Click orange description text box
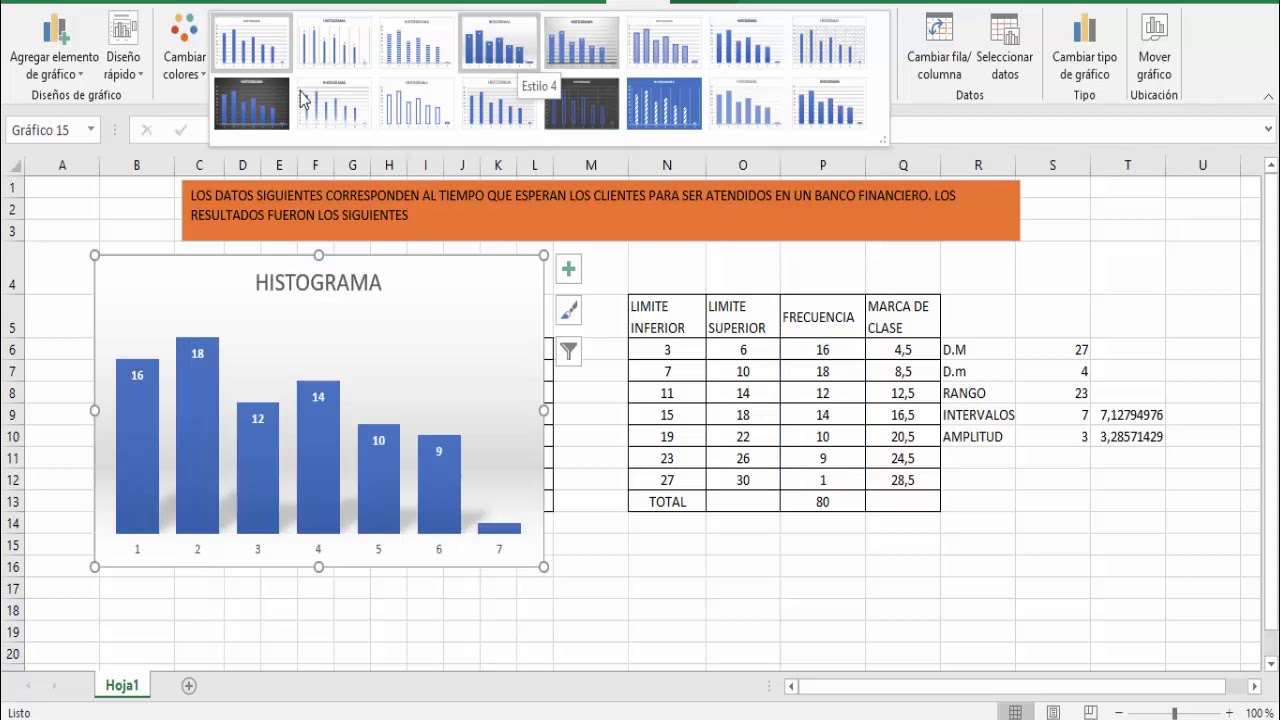1280x720 pixels. pos(600,210)
